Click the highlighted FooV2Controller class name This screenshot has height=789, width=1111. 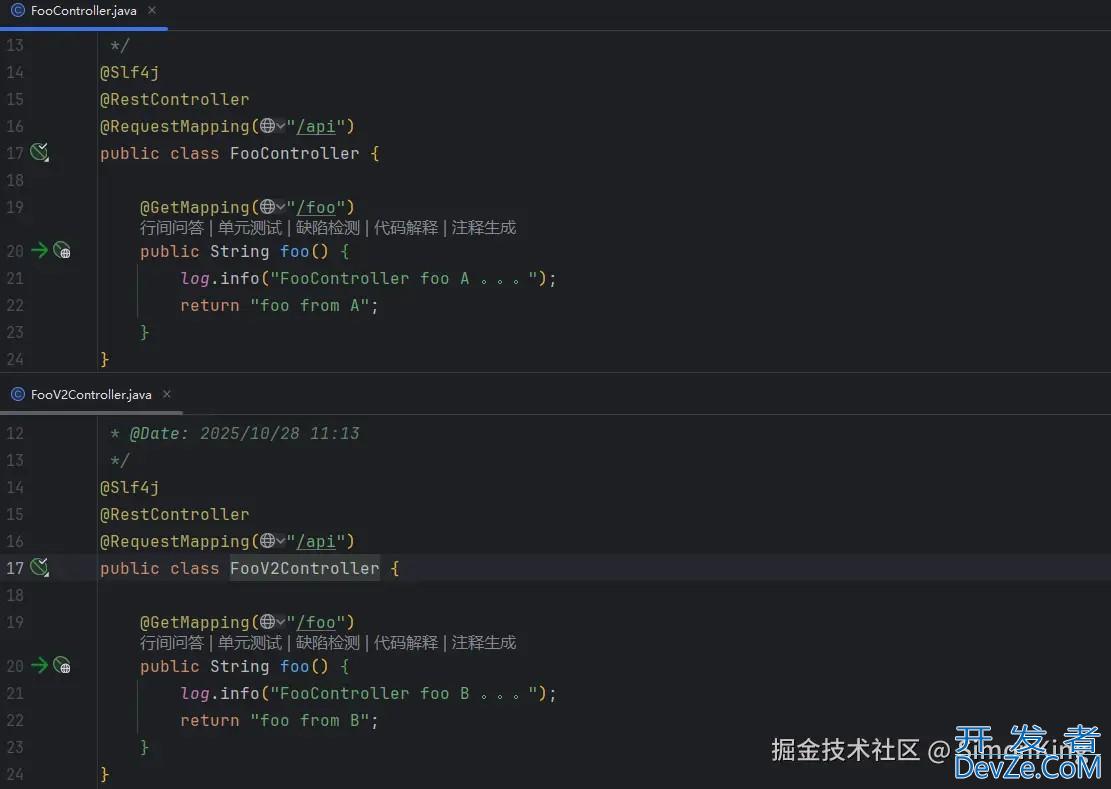304,567
